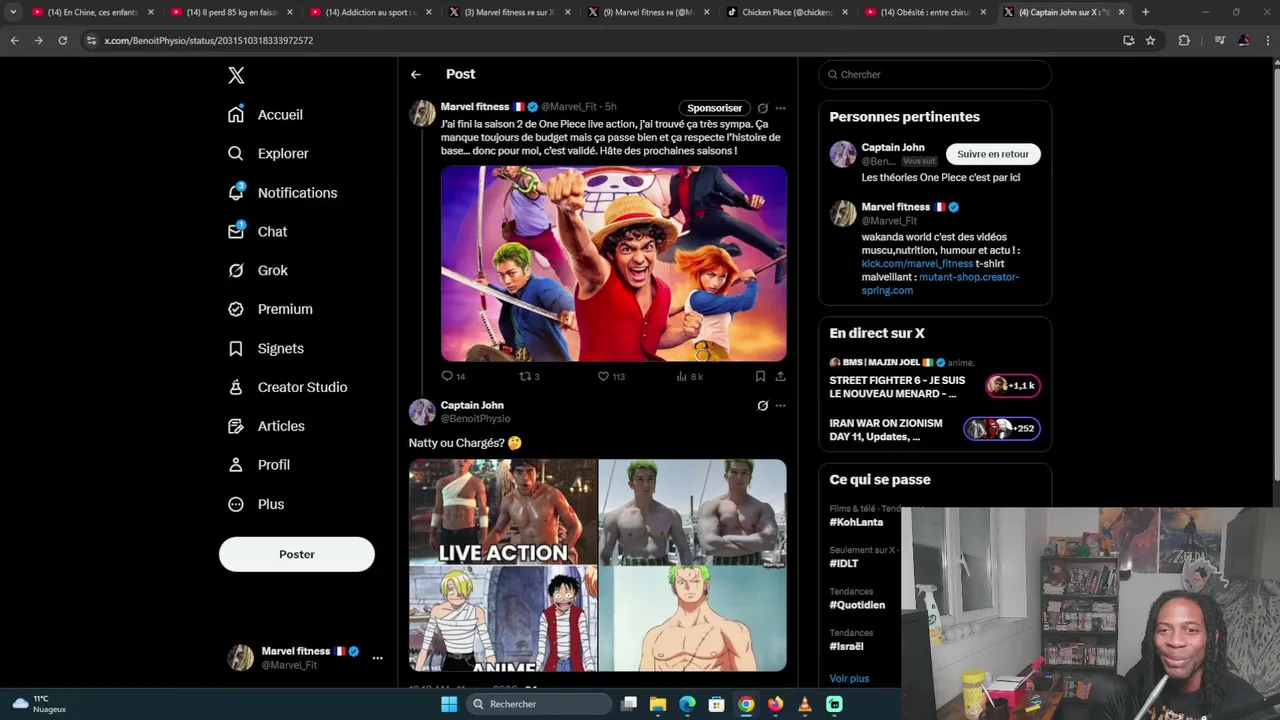Screen dimensions: 1280x720
Task: Open account menu dots next to Marvel fitness
Action: [377, 657]
